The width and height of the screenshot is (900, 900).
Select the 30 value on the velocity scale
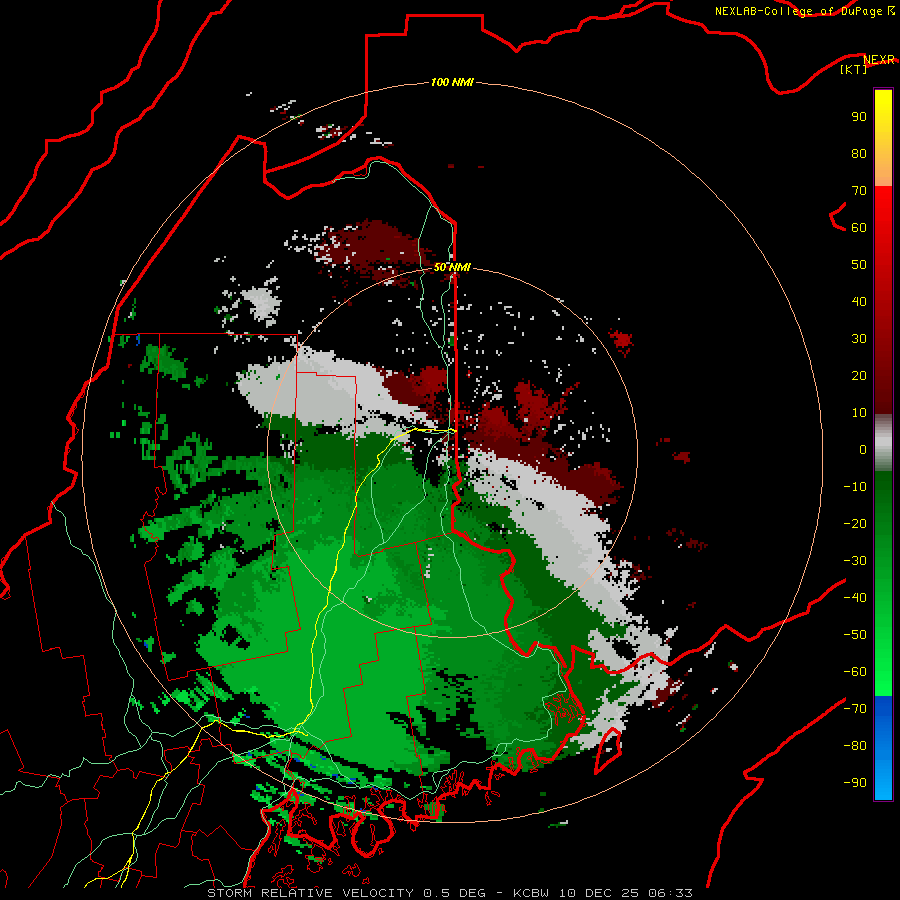pos(859,339)
